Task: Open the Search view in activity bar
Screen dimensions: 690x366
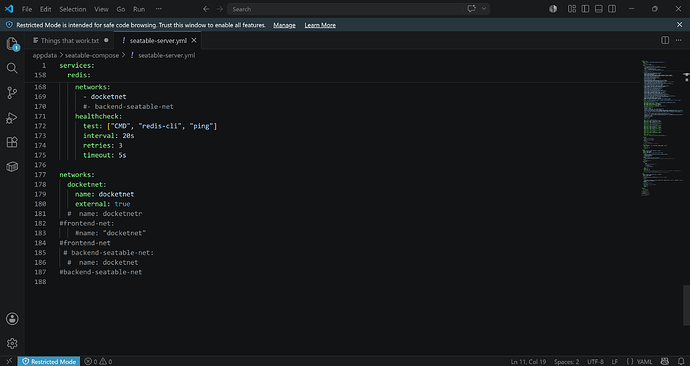Action: tap(12, 68)
